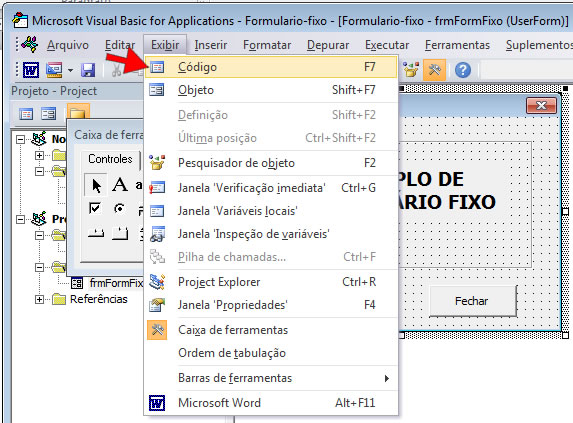Choose Ordem de tabulação
Image resolution: width=573 pixels, height=423 pixels.
point(271,353)
